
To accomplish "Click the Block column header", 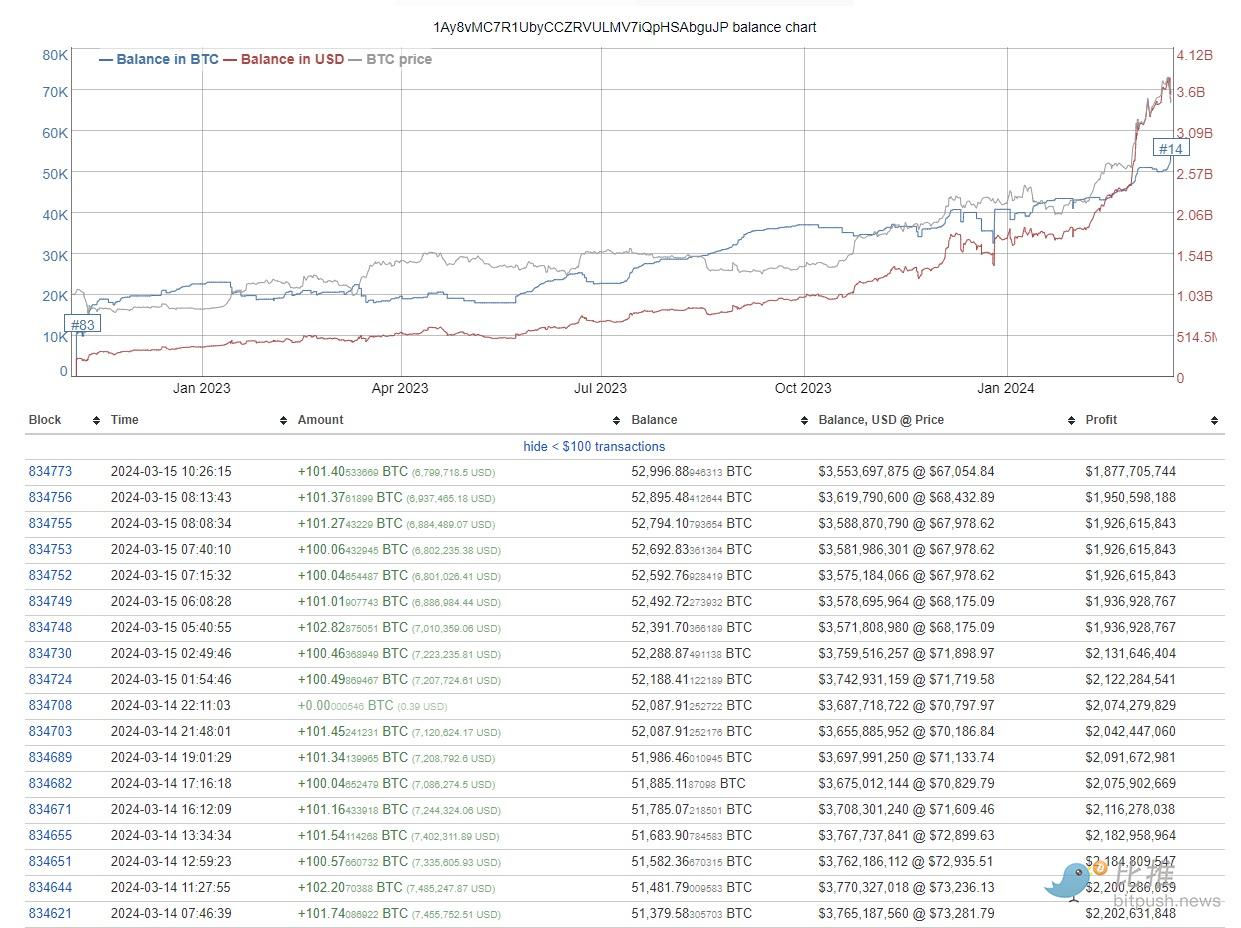I will [45, 420].
